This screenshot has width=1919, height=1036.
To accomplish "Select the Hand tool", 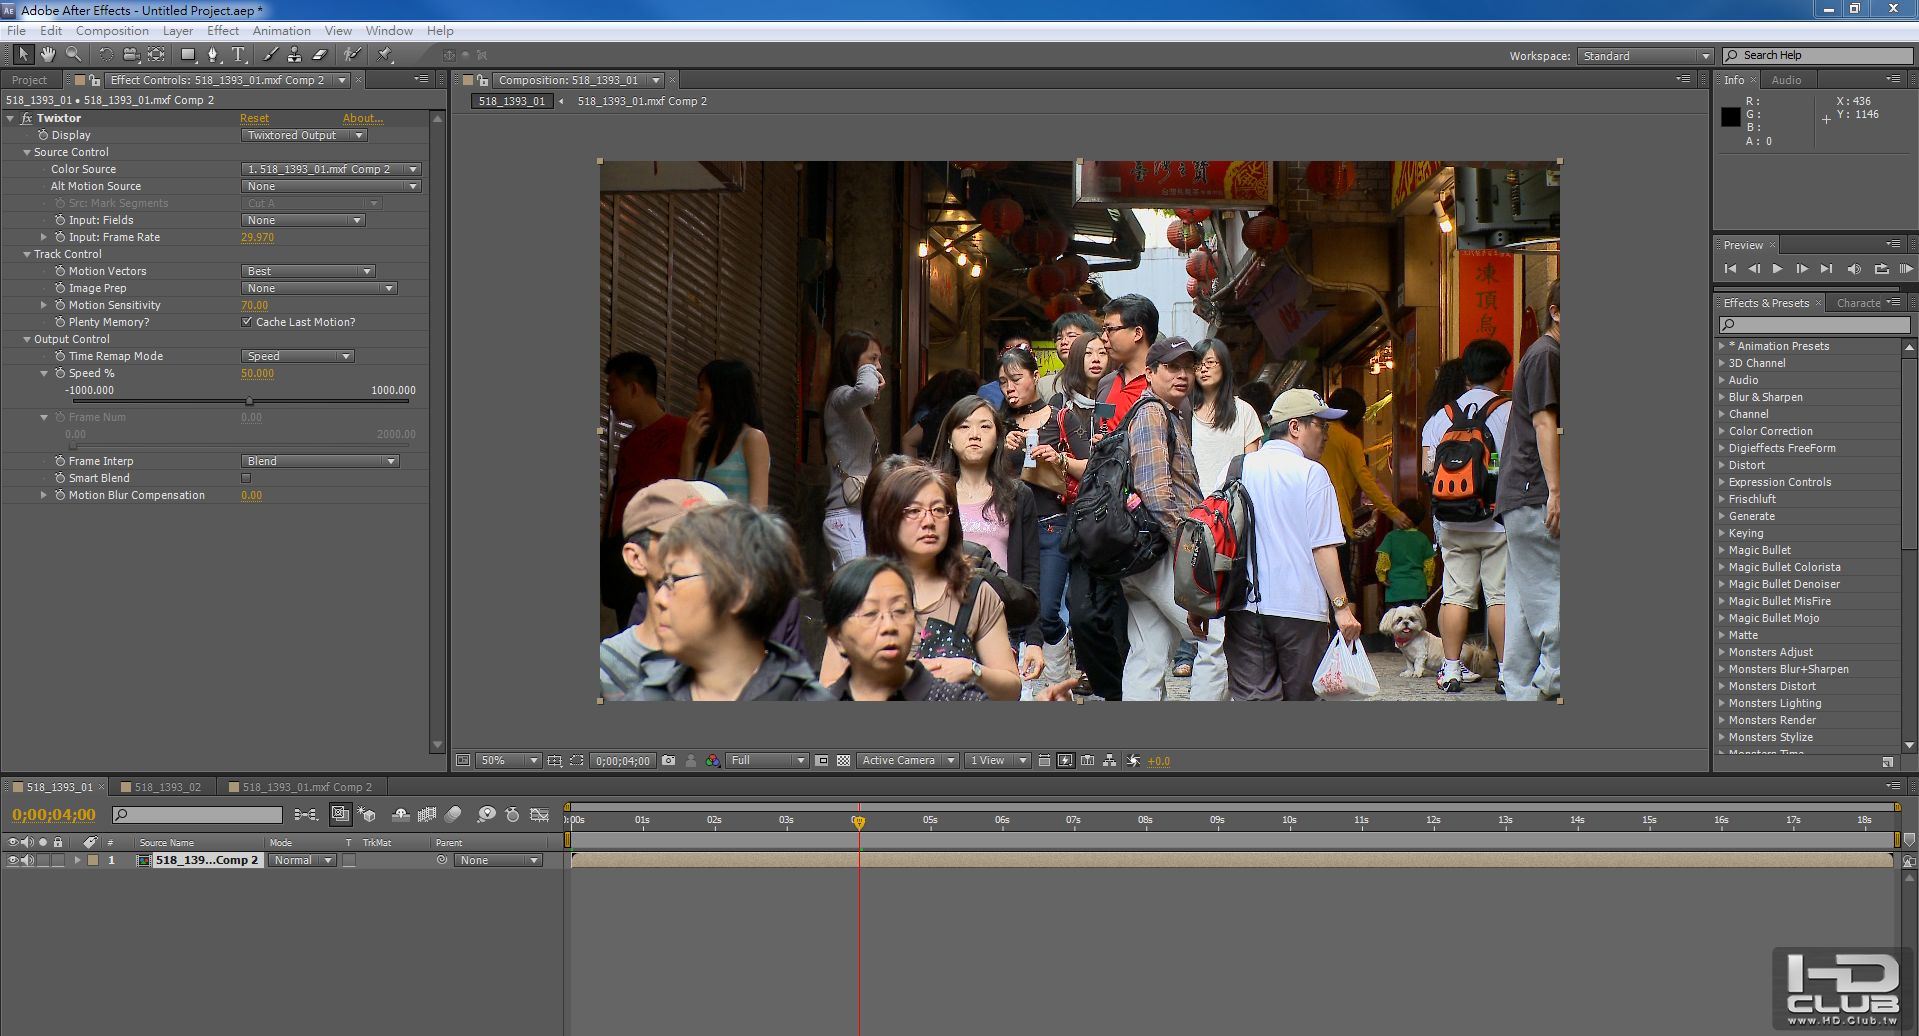I will [47, 55].
